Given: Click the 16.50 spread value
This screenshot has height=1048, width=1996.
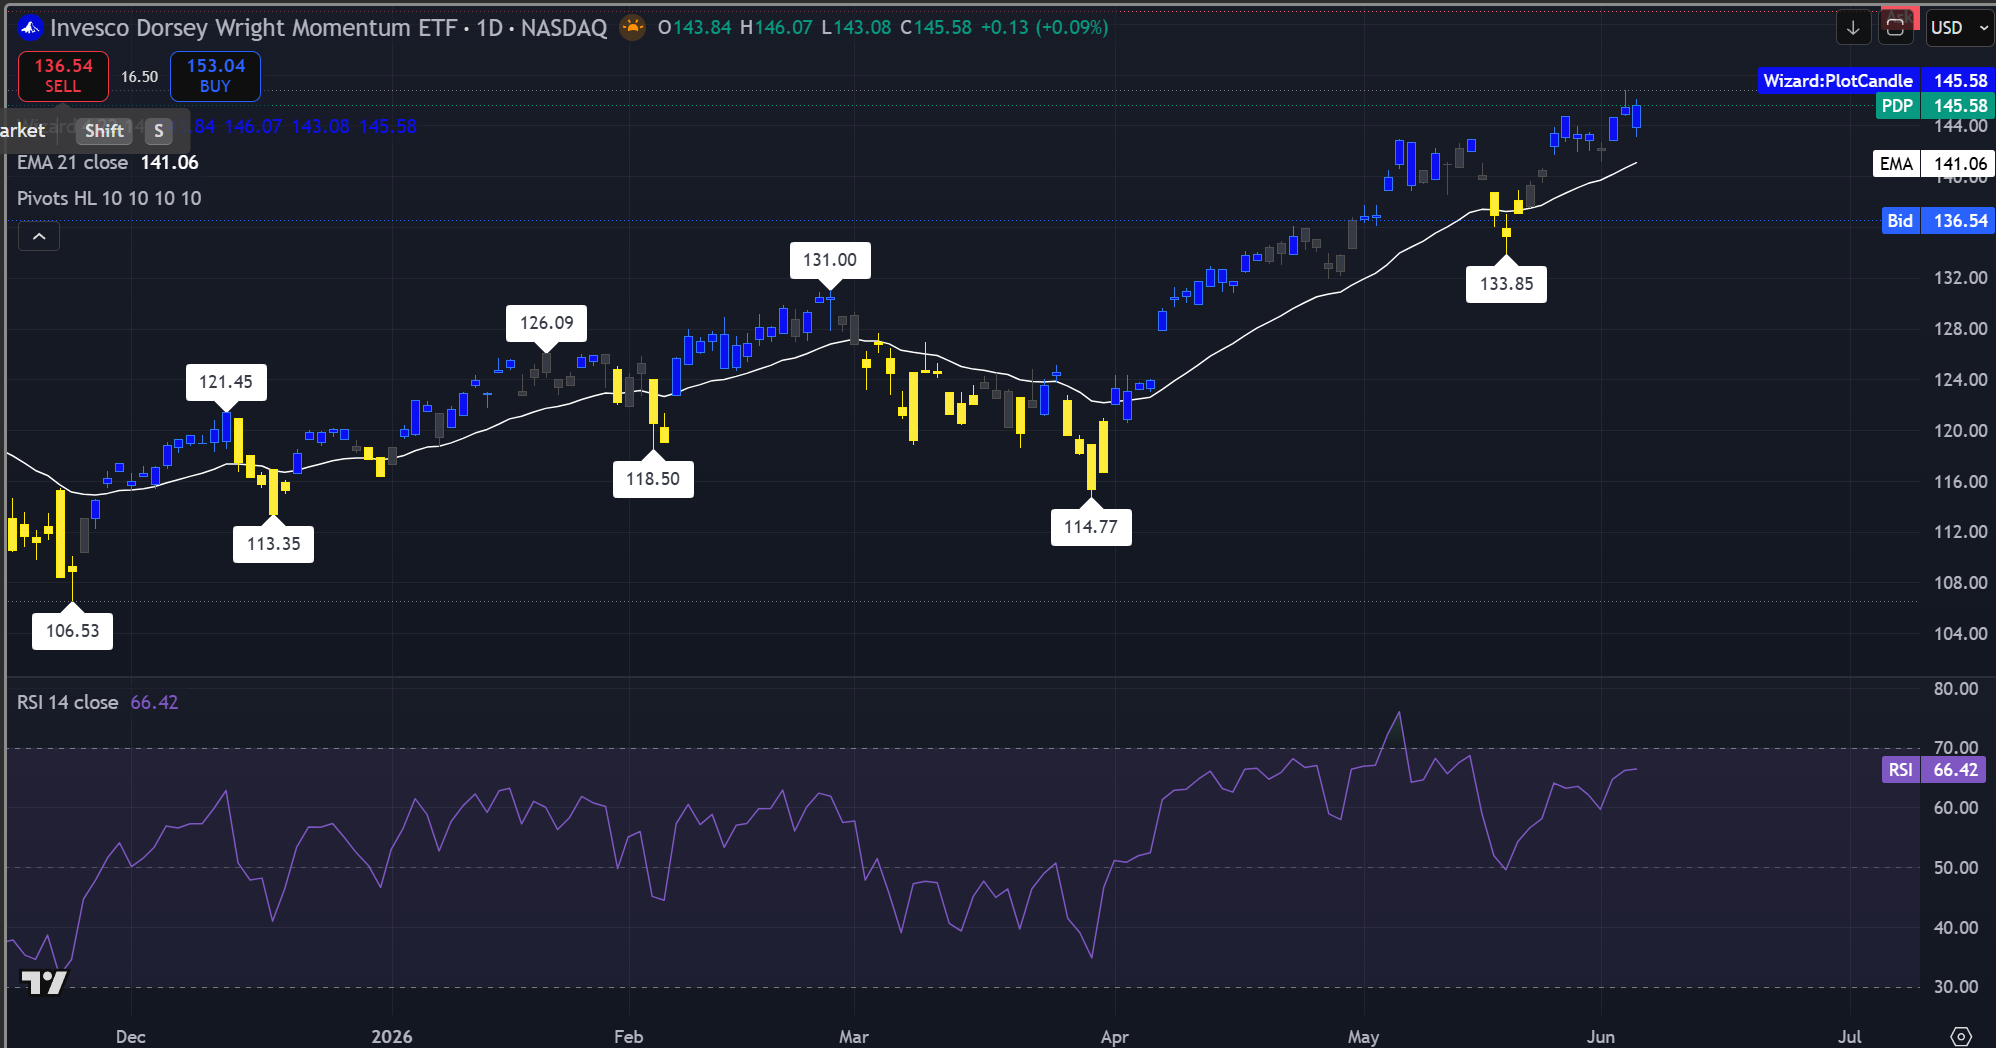Looking at the screenshot, I should click(139, 77).
